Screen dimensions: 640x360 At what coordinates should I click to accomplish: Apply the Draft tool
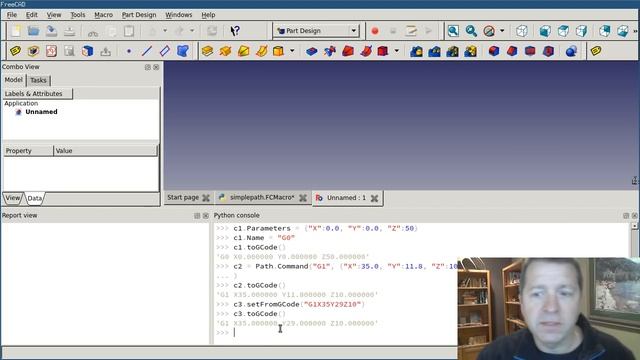[x=530, y=51]
